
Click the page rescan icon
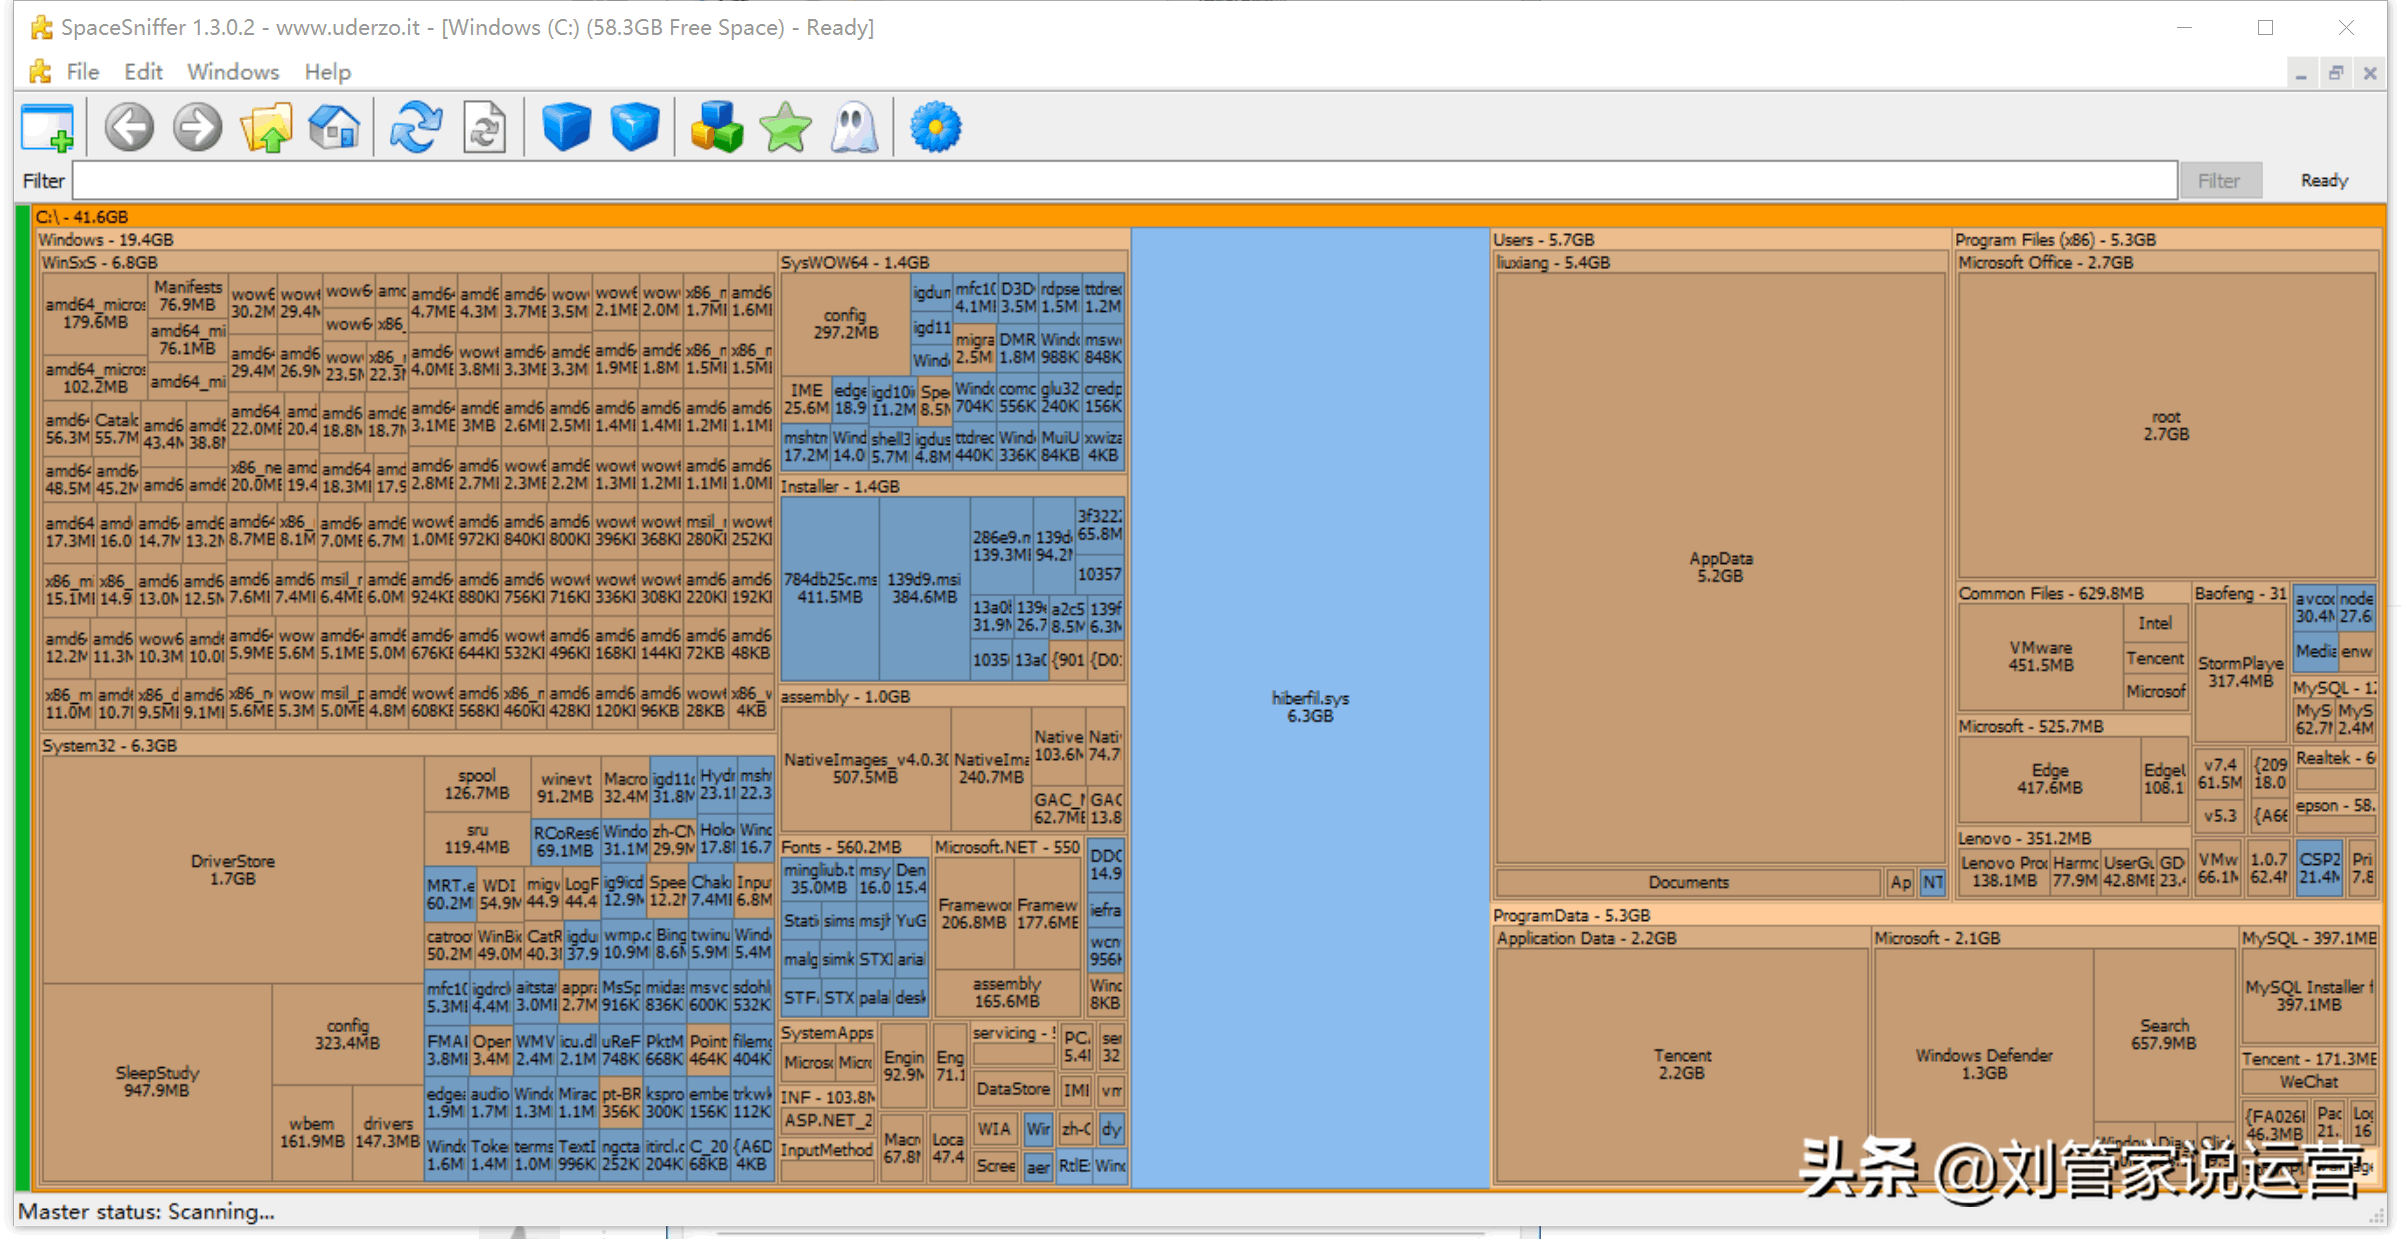(x=485, y=128)
